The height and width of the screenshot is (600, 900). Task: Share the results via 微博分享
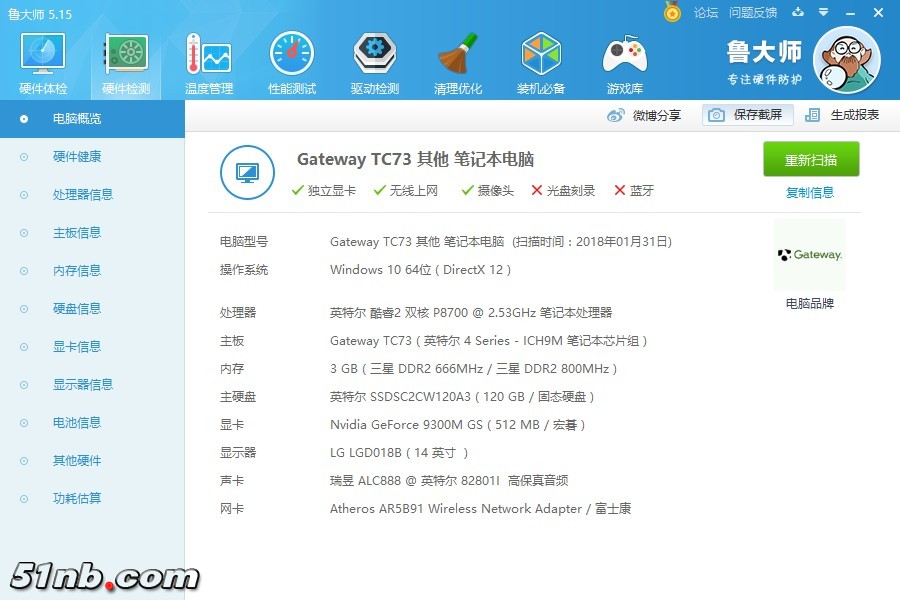pos(645,115)
